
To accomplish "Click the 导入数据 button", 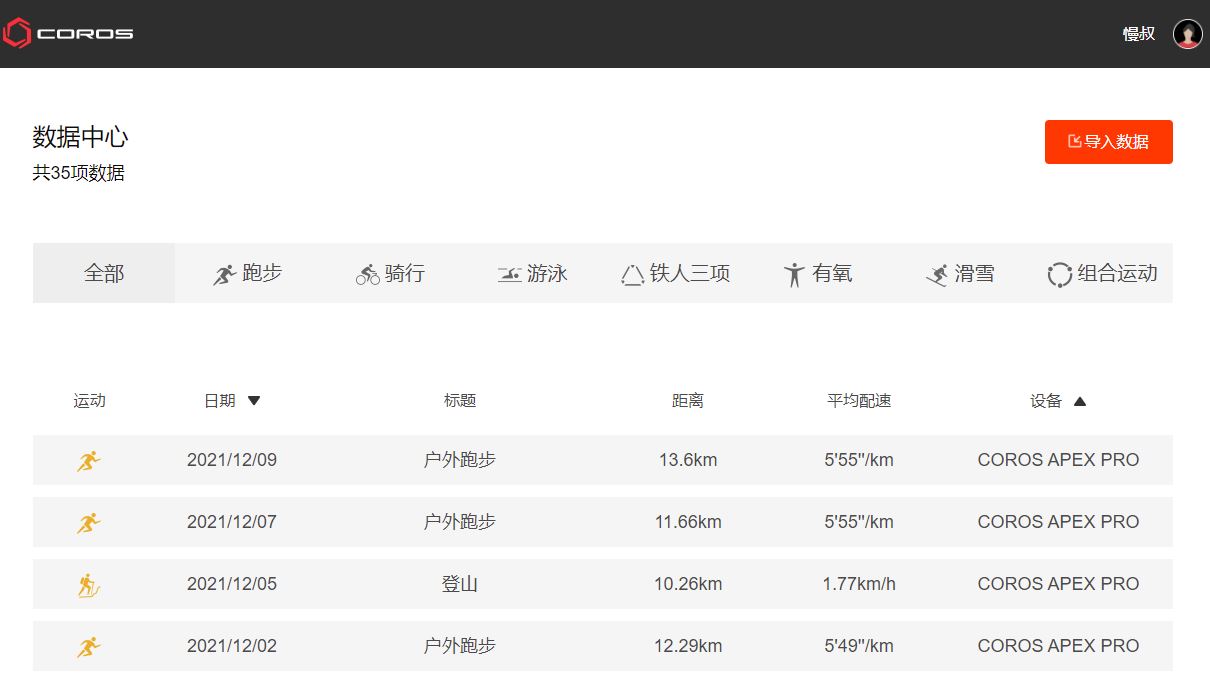I will (x=1108, y=141).
